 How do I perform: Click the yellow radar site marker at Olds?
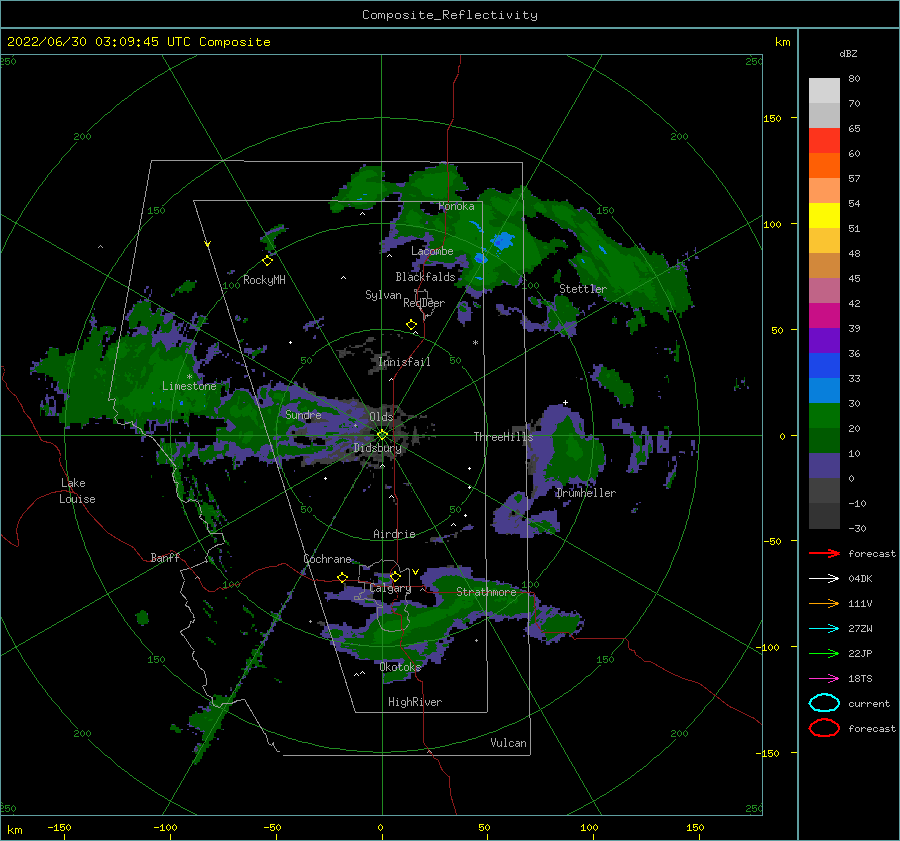click(382, 435)
